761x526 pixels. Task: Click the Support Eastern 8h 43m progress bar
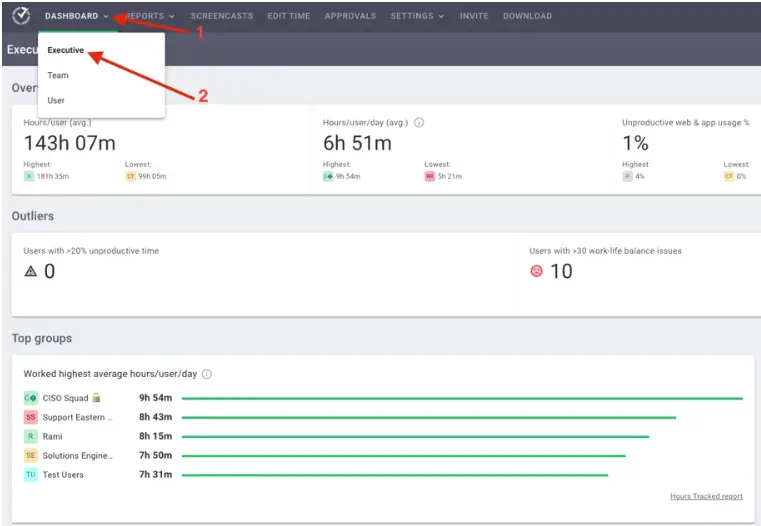pos(429,417)
